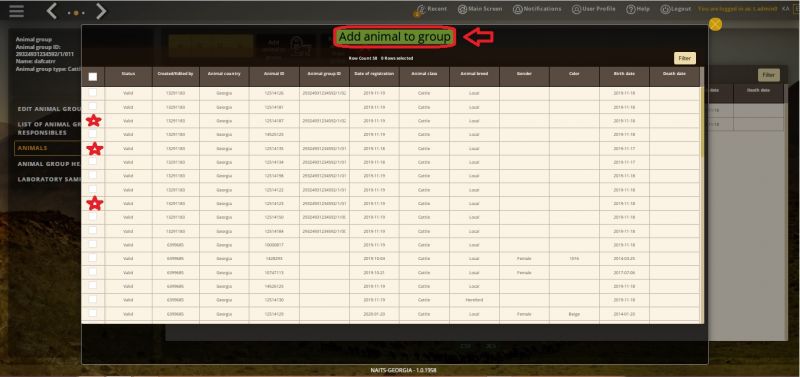Open the hamburger main menu
This screenshot has height=377, width=800.
(x=16, y=11)
